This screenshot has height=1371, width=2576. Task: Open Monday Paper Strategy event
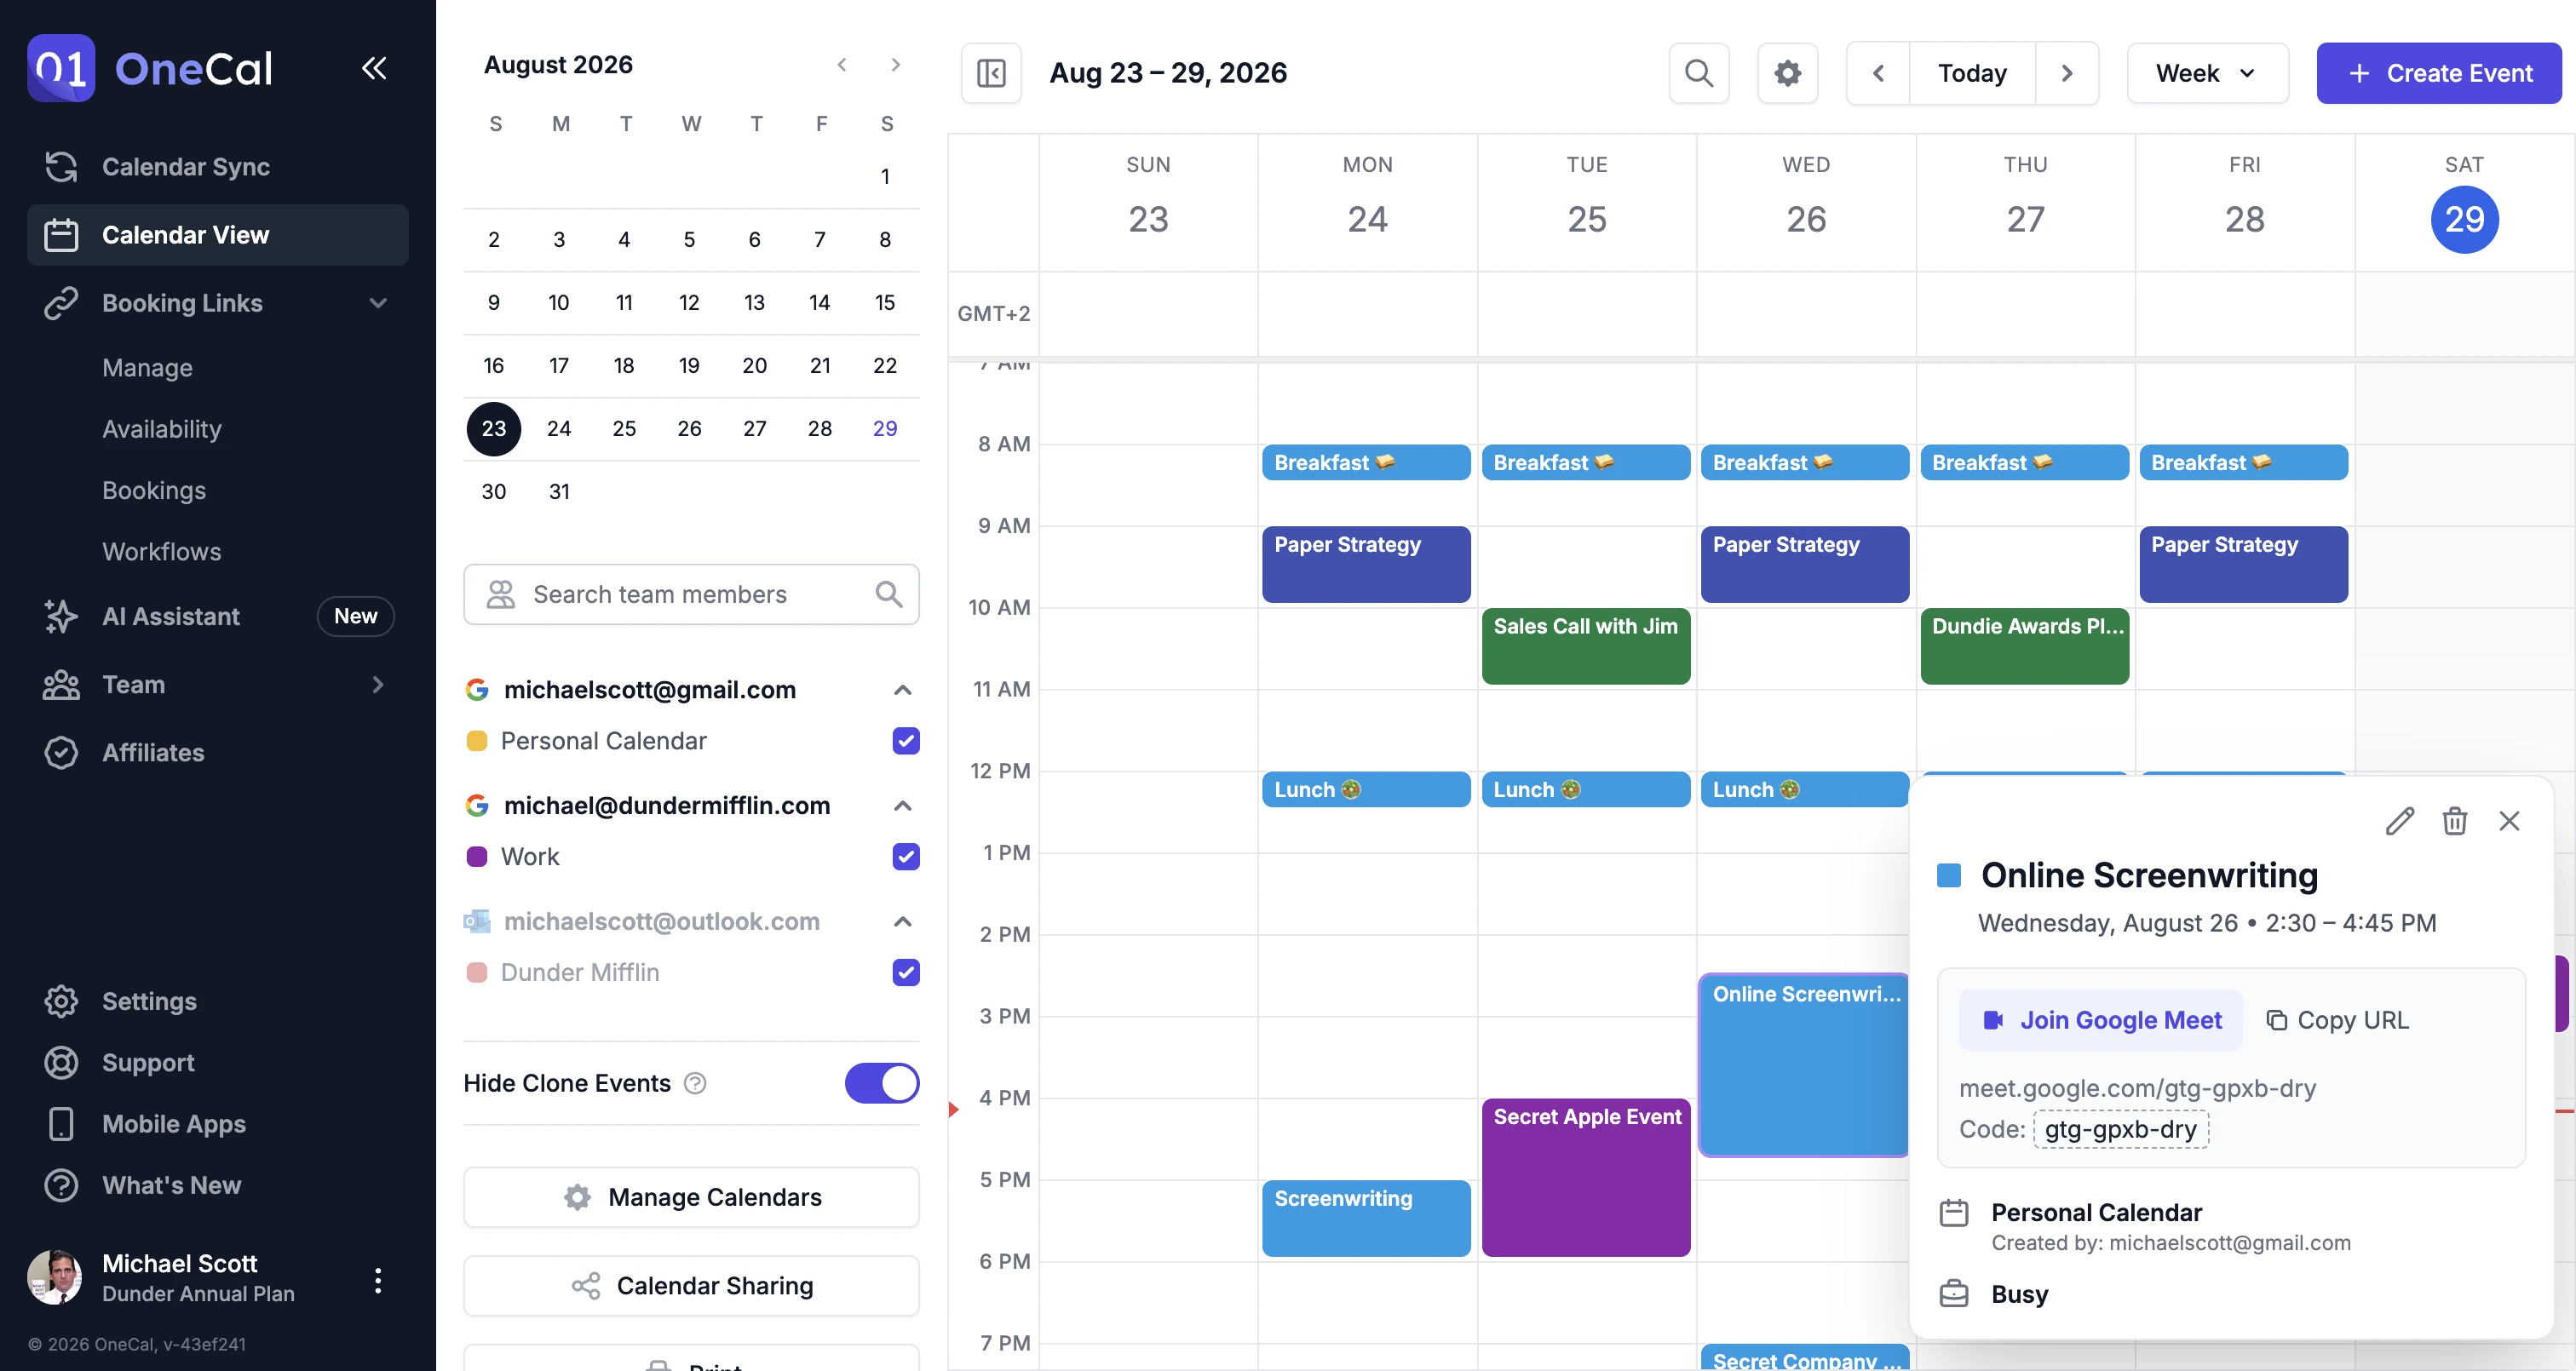1366,564
